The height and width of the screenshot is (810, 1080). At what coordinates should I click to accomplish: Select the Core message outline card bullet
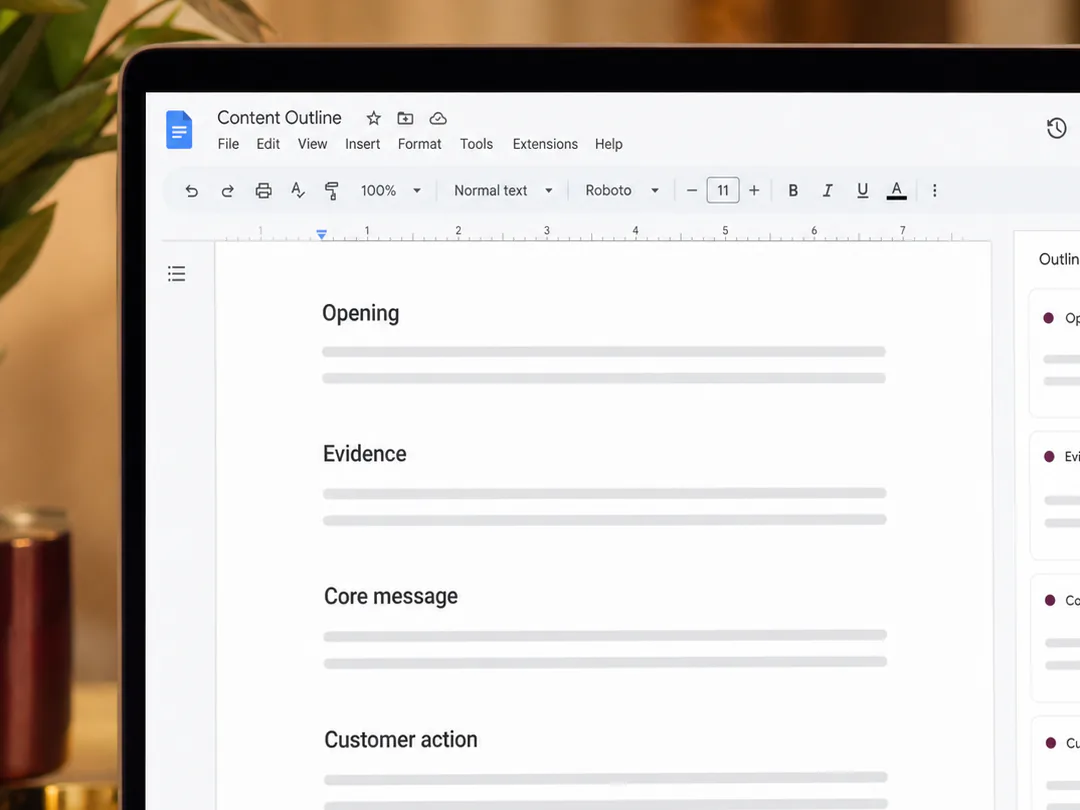(x=1050, y=600)
